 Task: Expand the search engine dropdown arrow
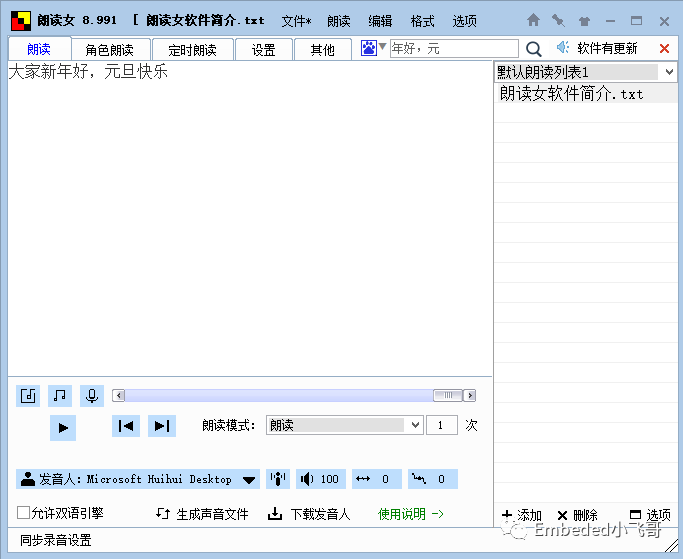coord(382,46)
